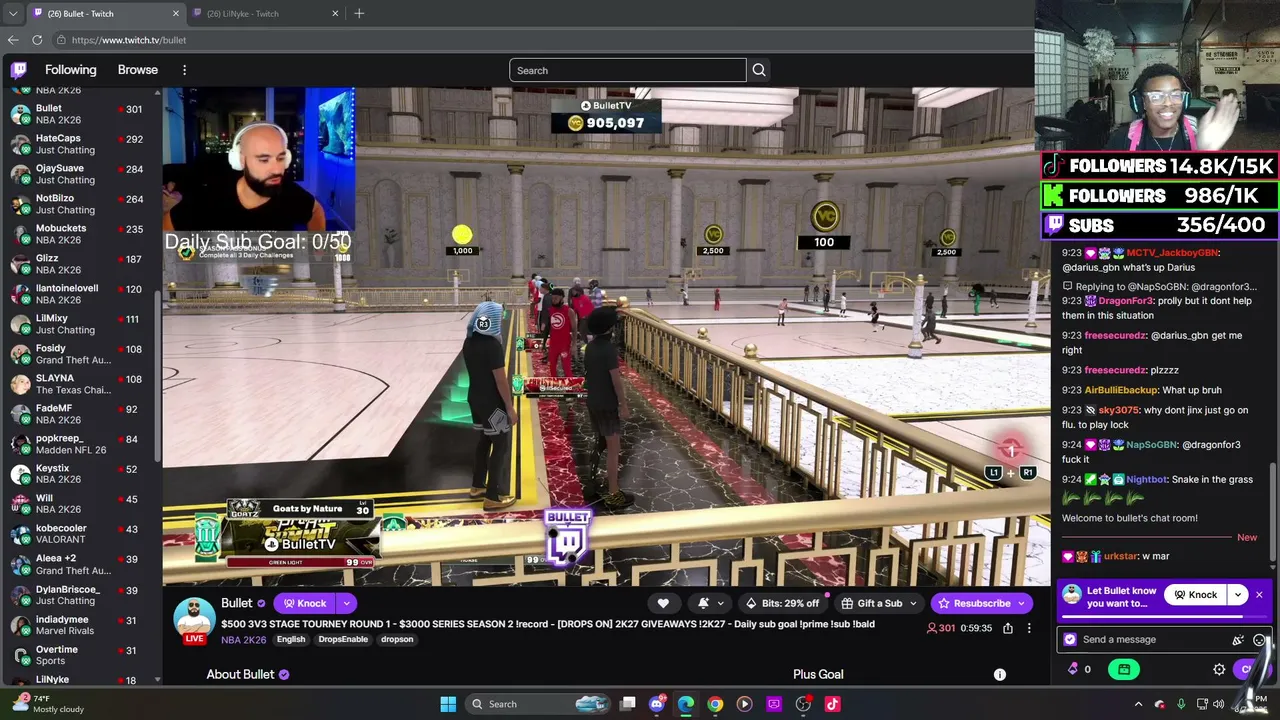Open a new browser tab

coord(359,13)
